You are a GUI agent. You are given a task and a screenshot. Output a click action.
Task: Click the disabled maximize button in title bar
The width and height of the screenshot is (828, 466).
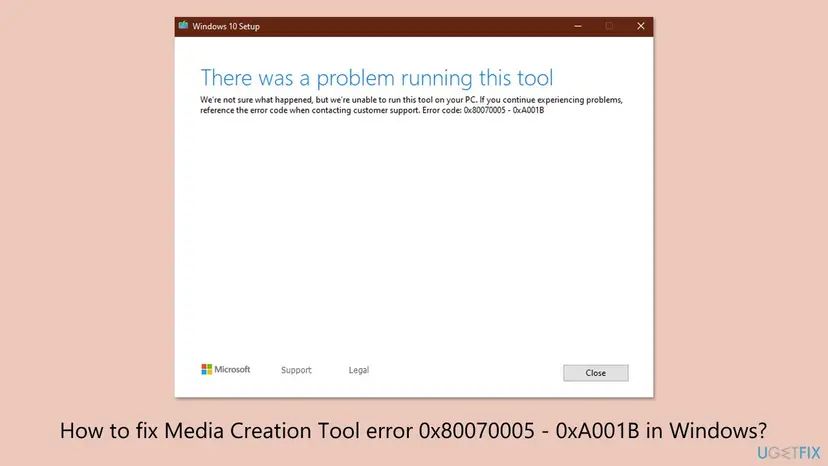(x=609, y=26)
